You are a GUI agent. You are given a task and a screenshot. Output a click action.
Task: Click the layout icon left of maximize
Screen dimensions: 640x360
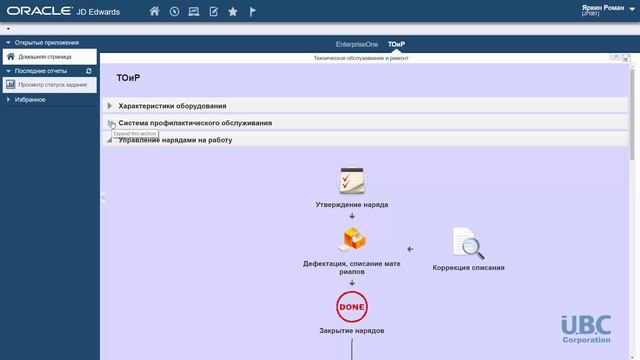pyautogui.click(x=616, y=57)
